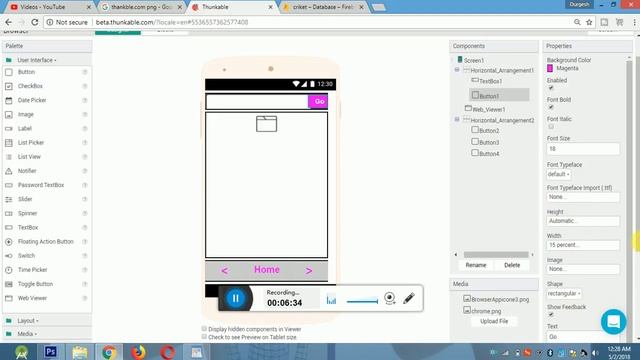Click the recorder webcam icon
The height and width of the screenshot is (360, 640).
click(390, 298)
